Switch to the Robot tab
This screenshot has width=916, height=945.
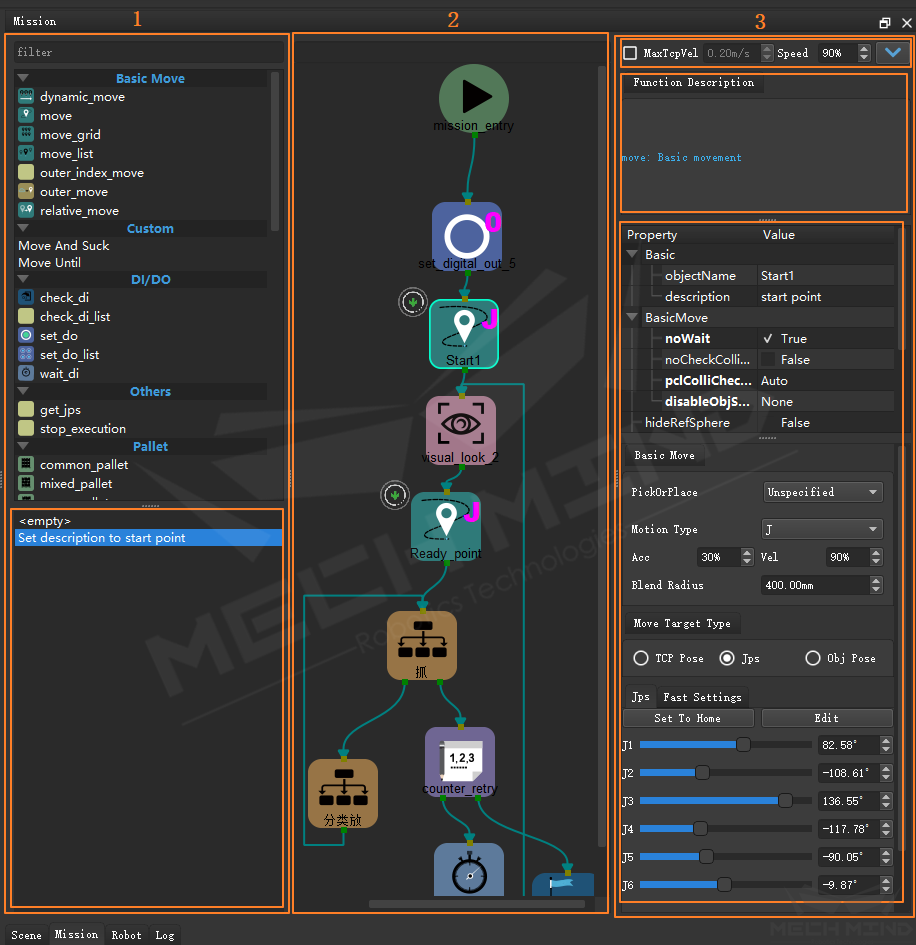(126, 935)
